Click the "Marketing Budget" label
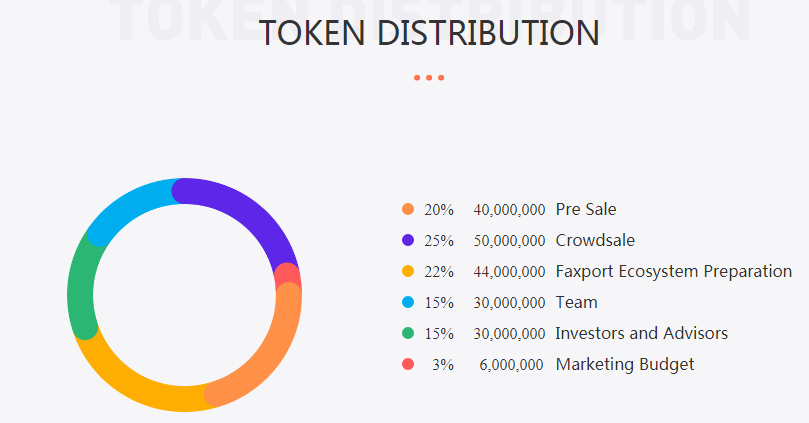Viewport: 809px width, 423px height. pyautogui.click(x=625, y=365)
